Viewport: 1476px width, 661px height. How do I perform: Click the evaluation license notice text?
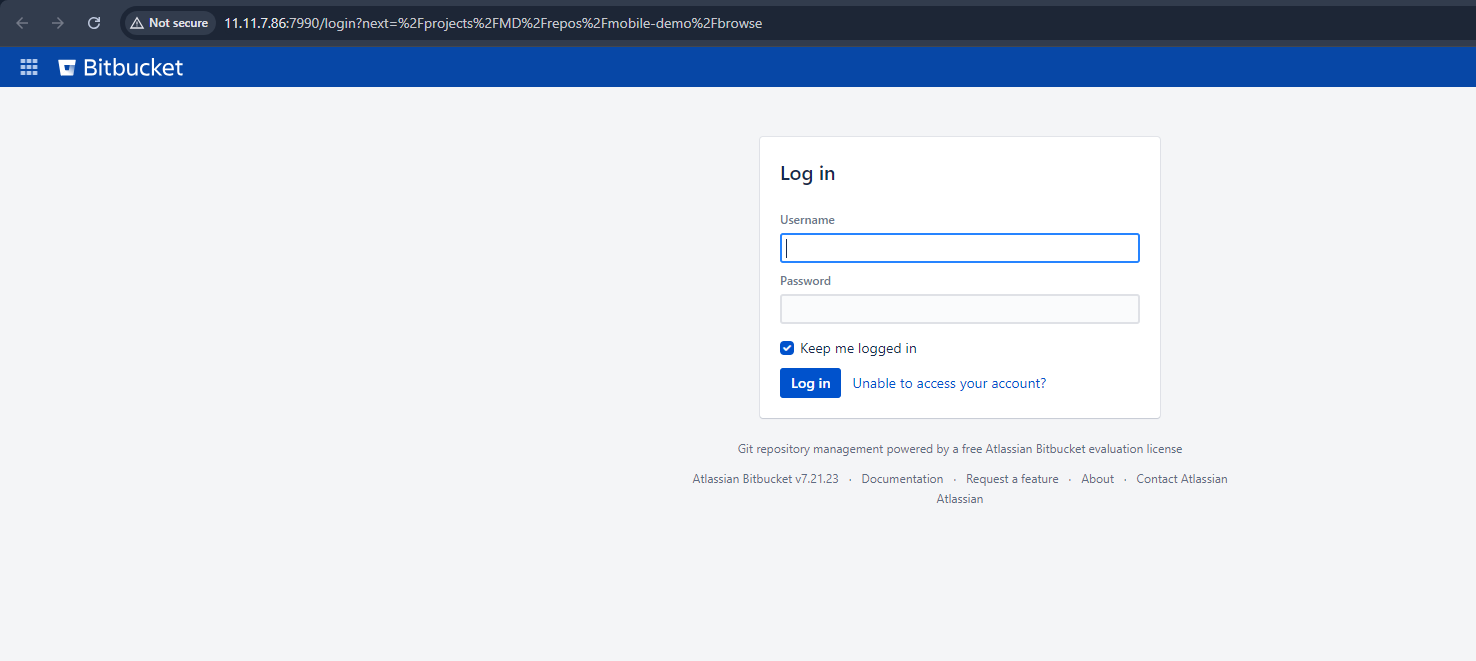click(960, 449)
